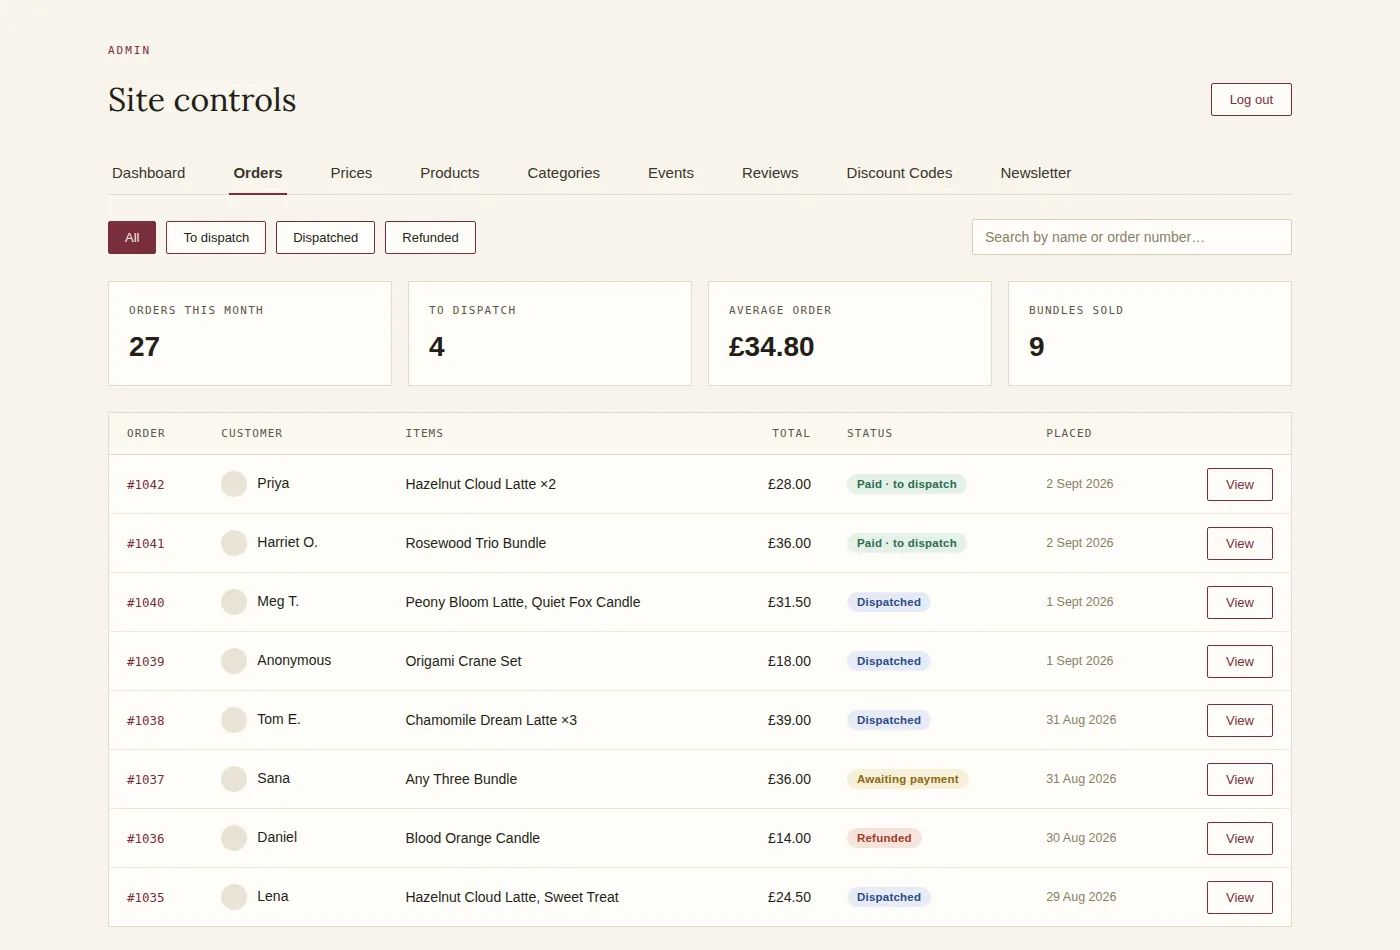
Task: Click Harriet O.'s avatar circle
Action: pyautogui.click(x=234, y=543)
